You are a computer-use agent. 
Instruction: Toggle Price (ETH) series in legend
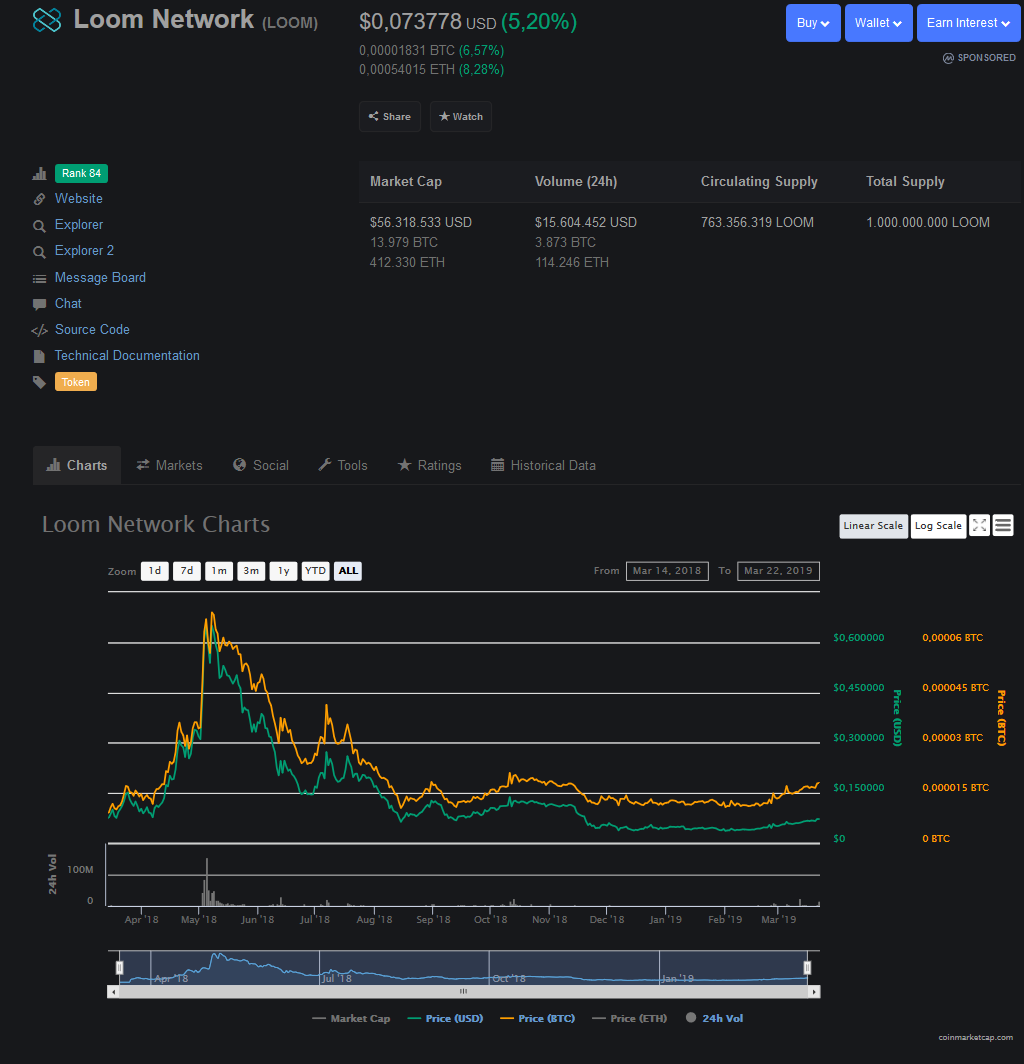pos(630,1019)
